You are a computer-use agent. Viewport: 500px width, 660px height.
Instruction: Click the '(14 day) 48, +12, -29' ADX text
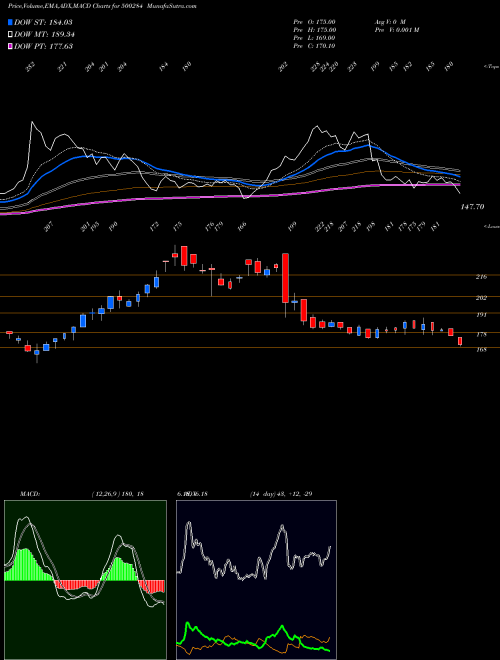281,494
